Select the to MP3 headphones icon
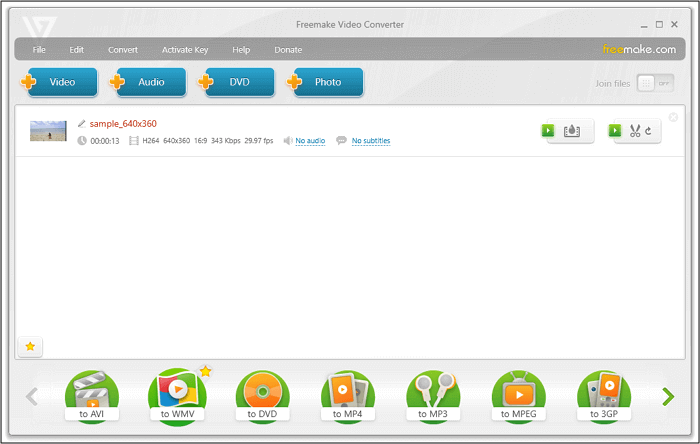The width and height of the screenshot is (700, 444). point(433,395)
